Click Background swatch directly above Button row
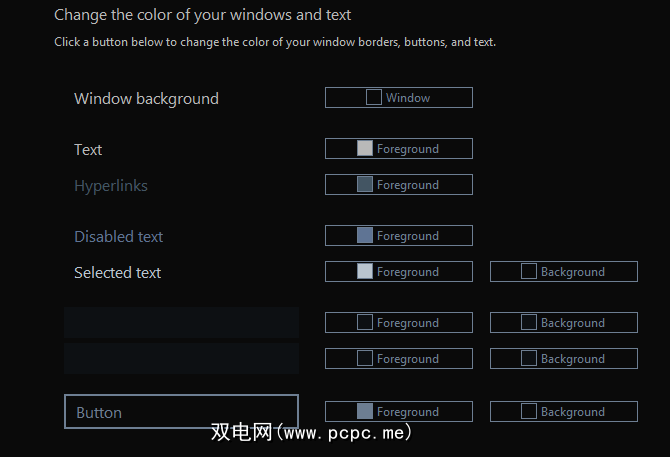The width and height of the screenshot is (670, 457). [563, 359]
